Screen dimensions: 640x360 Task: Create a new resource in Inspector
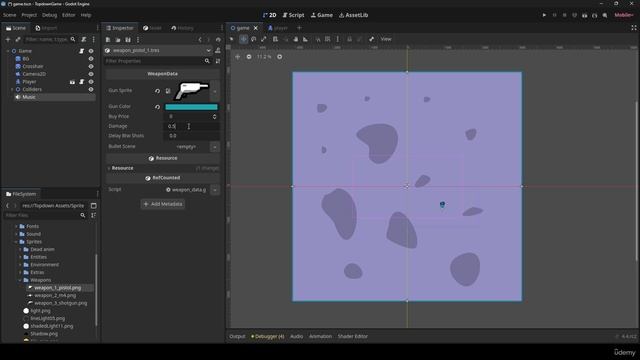(108, 40)
